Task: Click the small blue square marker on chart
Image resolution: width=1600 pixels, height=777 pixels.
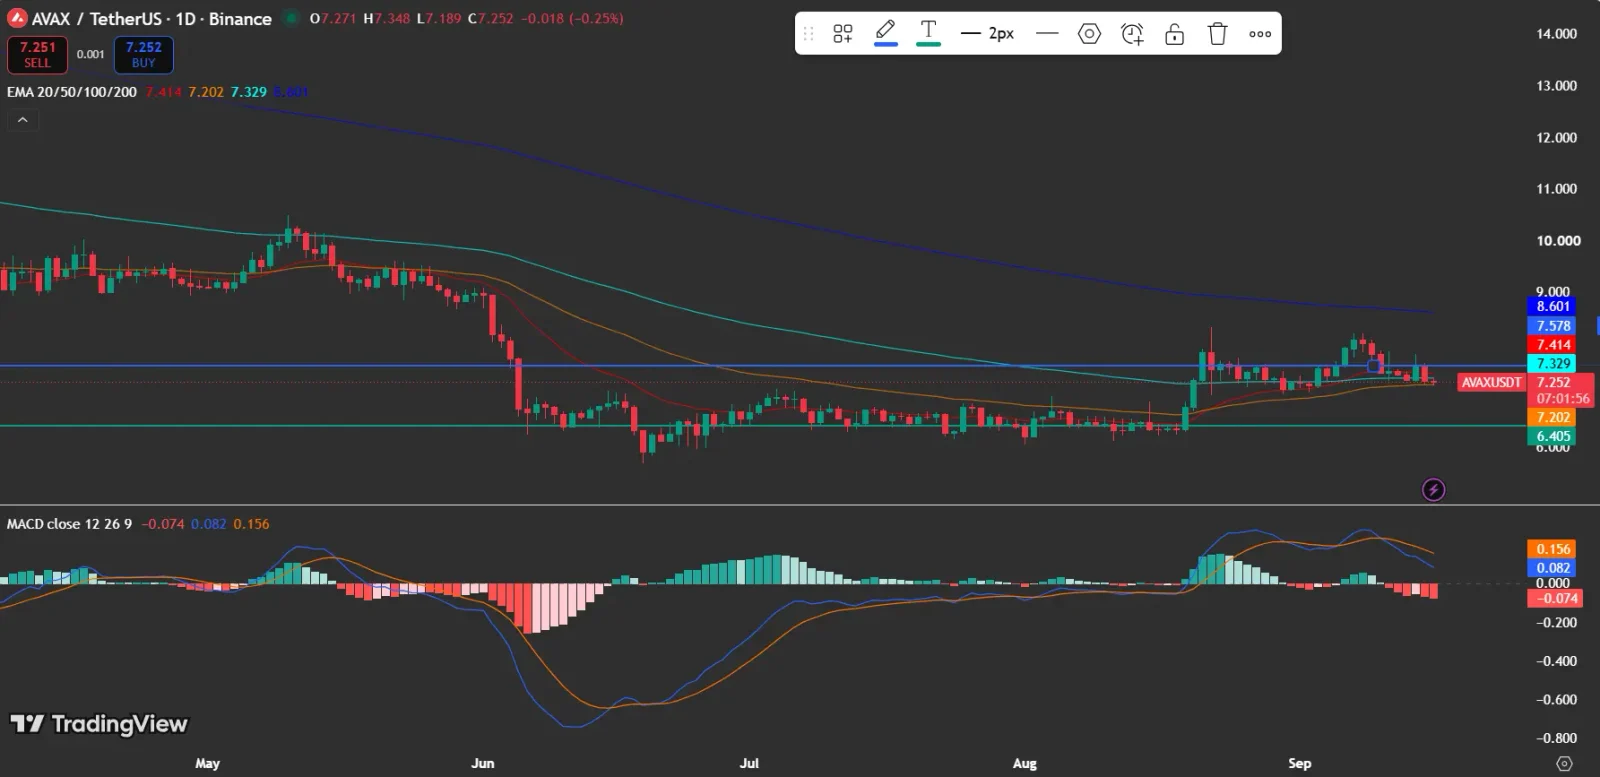Action: point(1374,366)
